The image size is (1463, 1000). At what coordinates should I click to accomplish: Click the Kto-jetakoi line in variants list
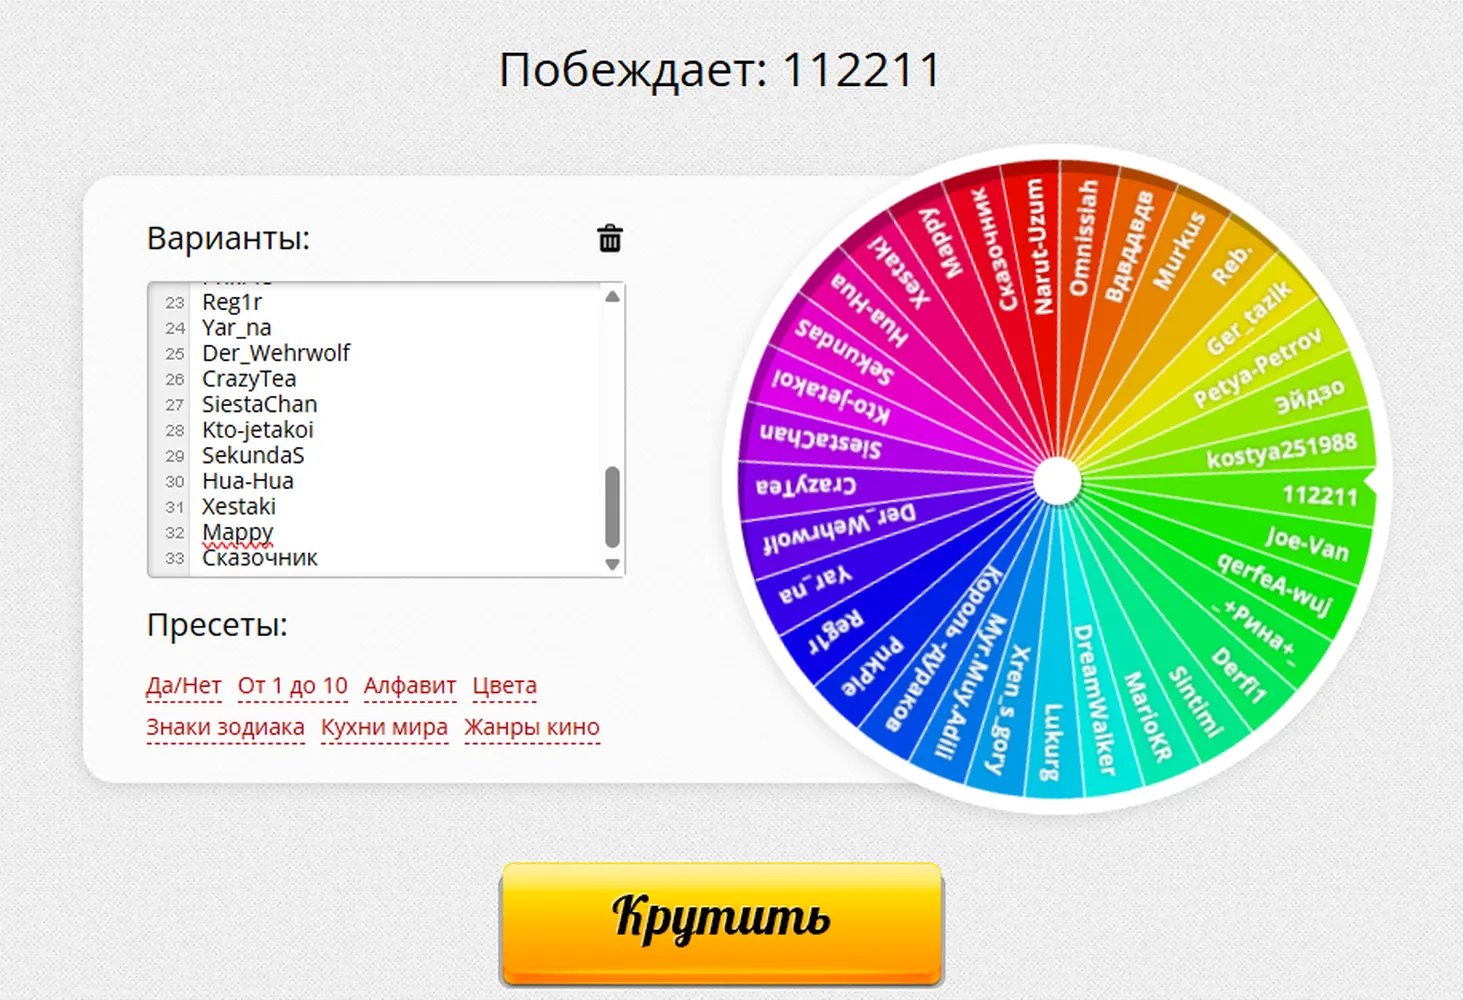click(257, 430)
